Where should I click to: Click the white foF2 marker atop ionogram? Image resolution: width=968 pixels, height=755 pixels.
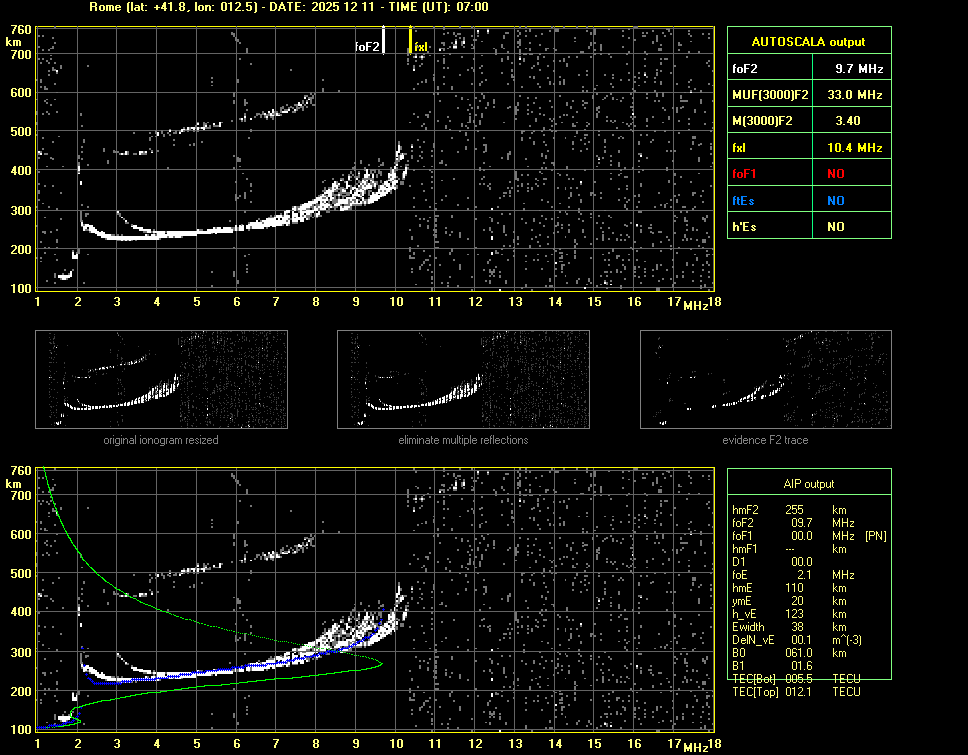[x=383, y=41]
